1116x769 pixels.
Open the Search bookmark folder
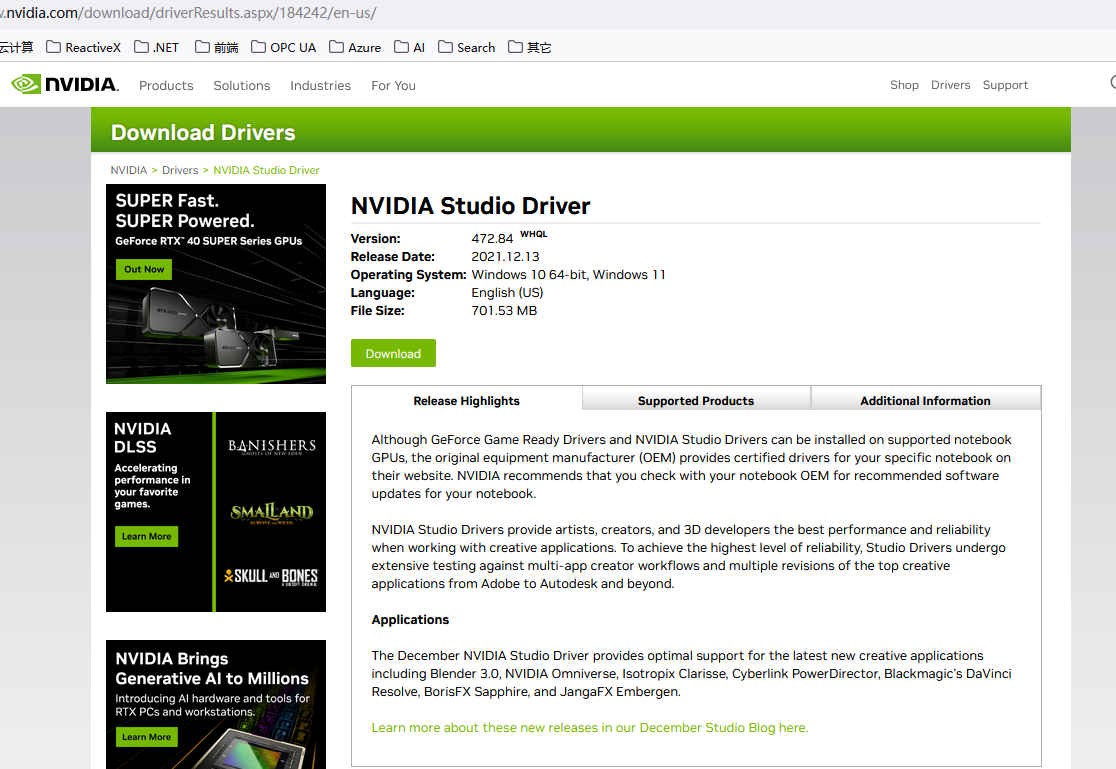pos(466,48)
